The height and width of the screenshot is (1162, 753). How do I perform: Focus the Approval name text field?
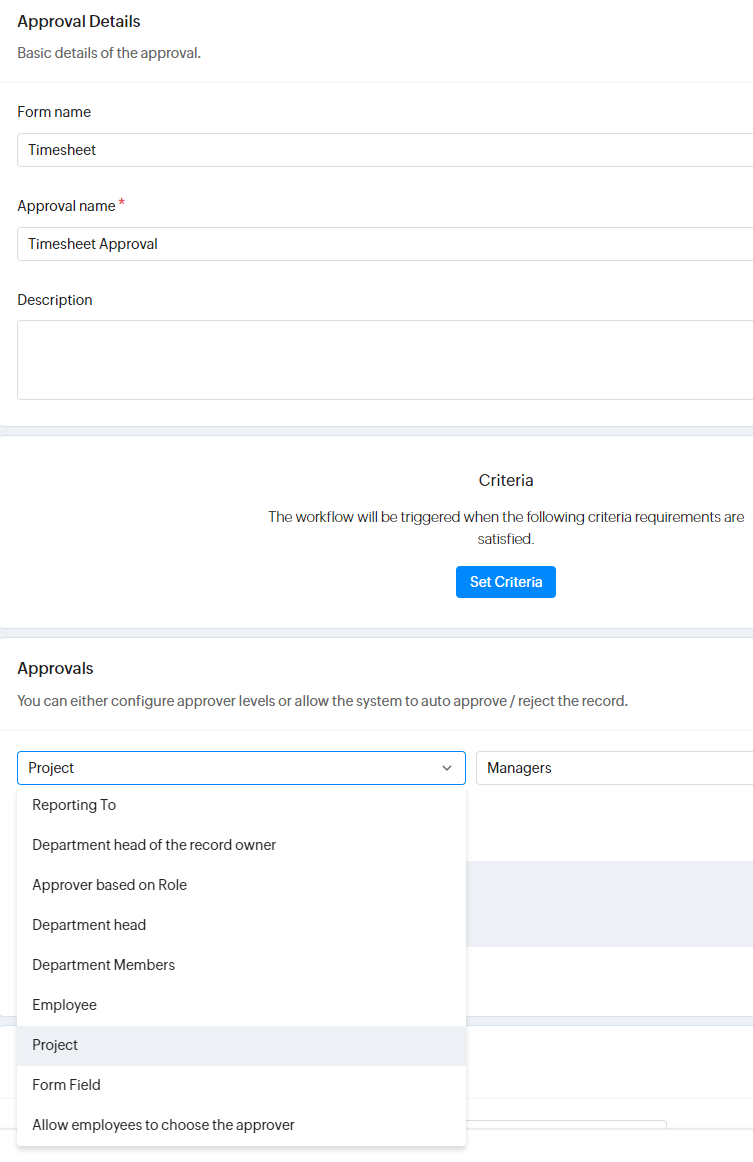point(385,244)
